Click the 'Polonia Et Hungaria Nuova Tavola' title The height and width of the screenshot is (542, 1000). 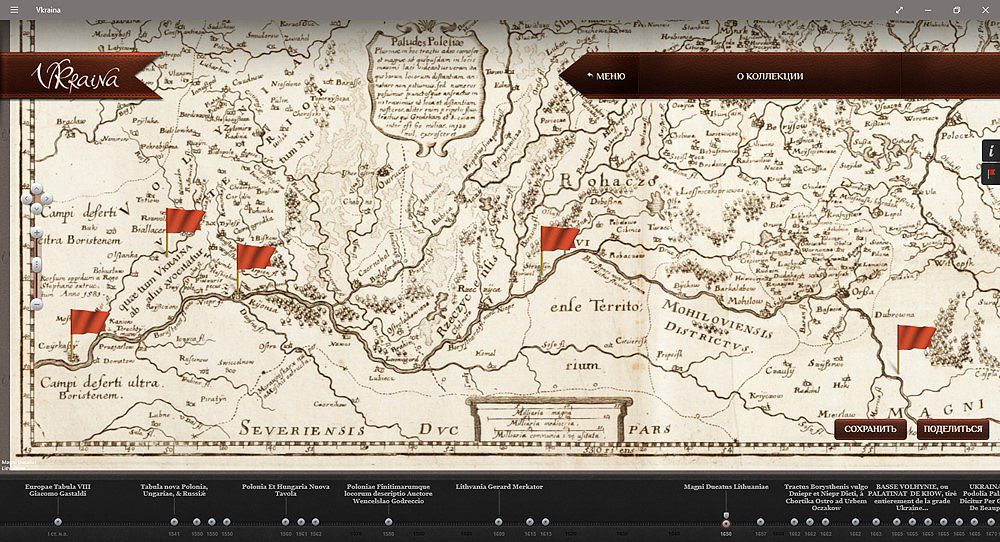coord(286,490)
